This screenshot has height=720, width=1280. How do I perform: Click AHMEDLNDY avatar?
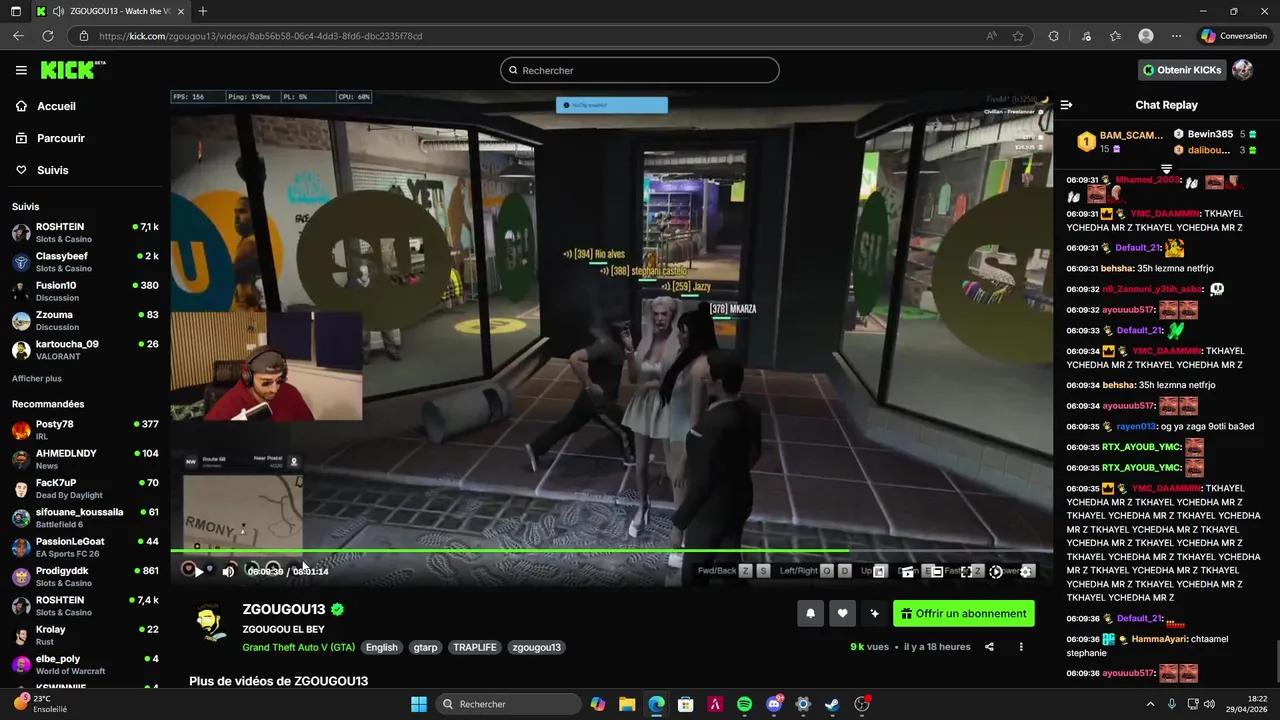(21, 459)
